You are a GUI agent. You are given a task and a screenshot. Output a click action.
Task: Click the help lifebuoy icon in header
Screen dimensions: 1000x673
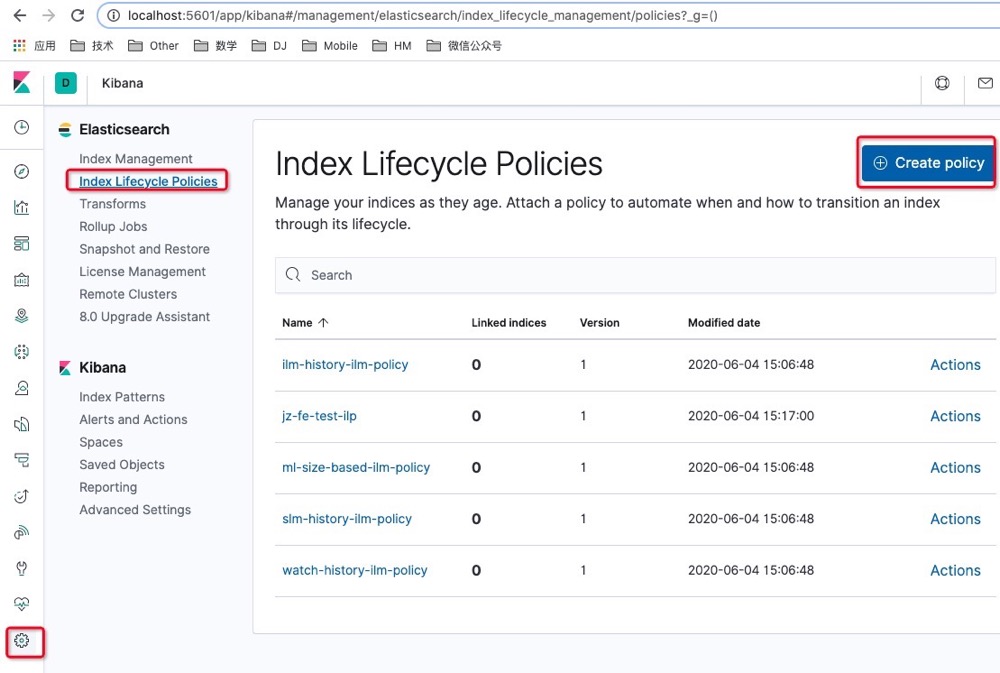point(942,83)
